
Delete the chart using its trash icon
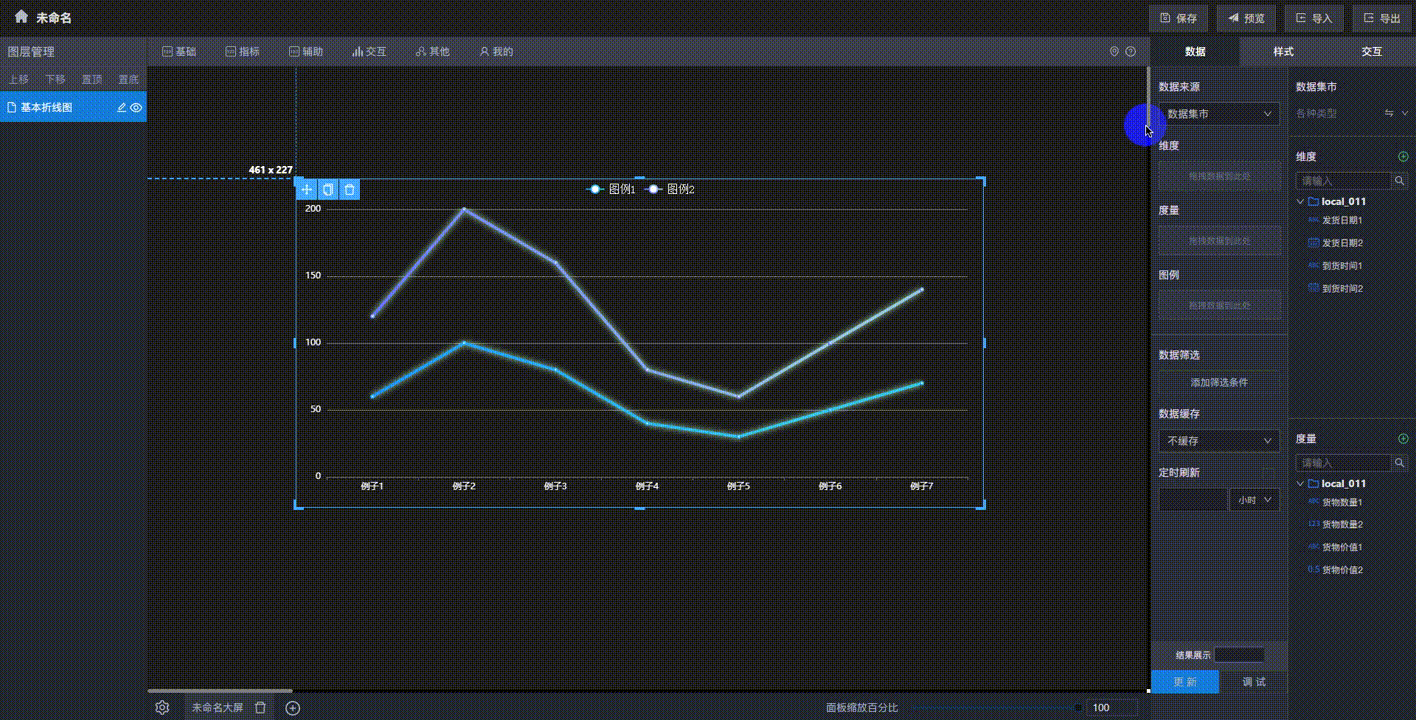click(x=349, y=190)
